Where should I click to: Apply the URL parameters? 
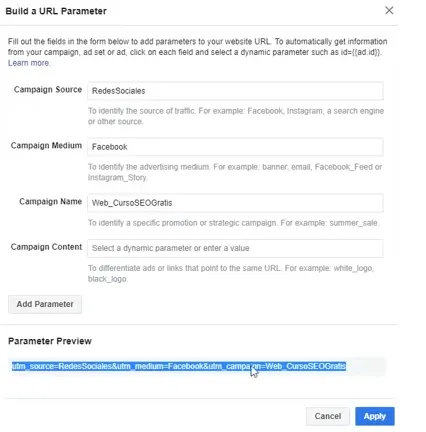click(375, 416)
